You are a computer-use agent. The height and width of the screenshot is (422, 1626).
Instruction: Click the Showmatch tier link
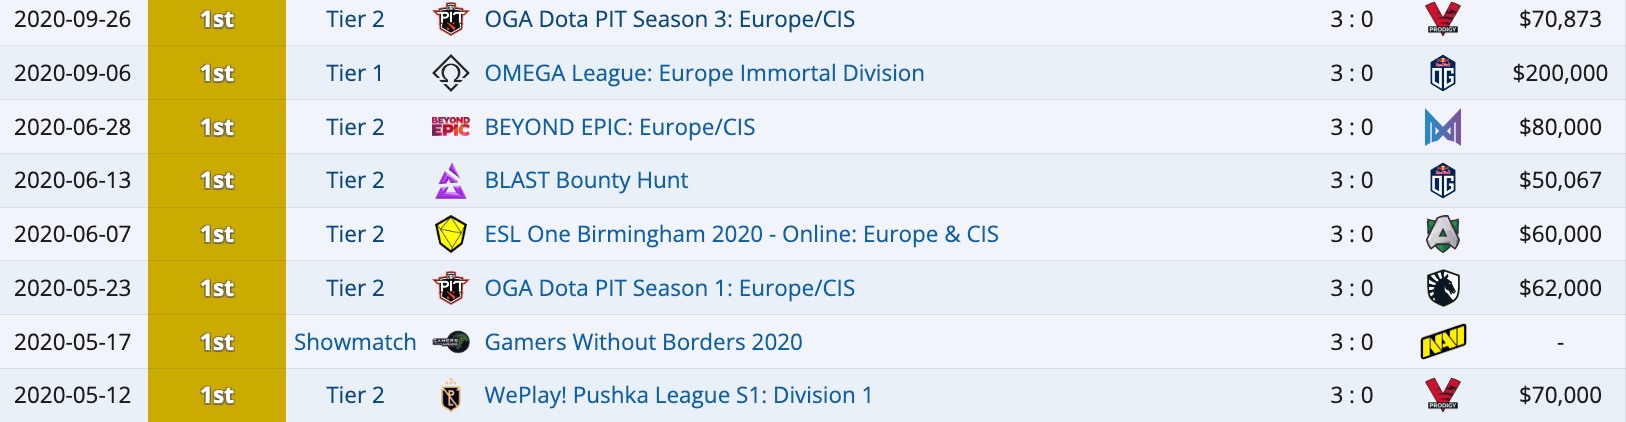(355, 342)
